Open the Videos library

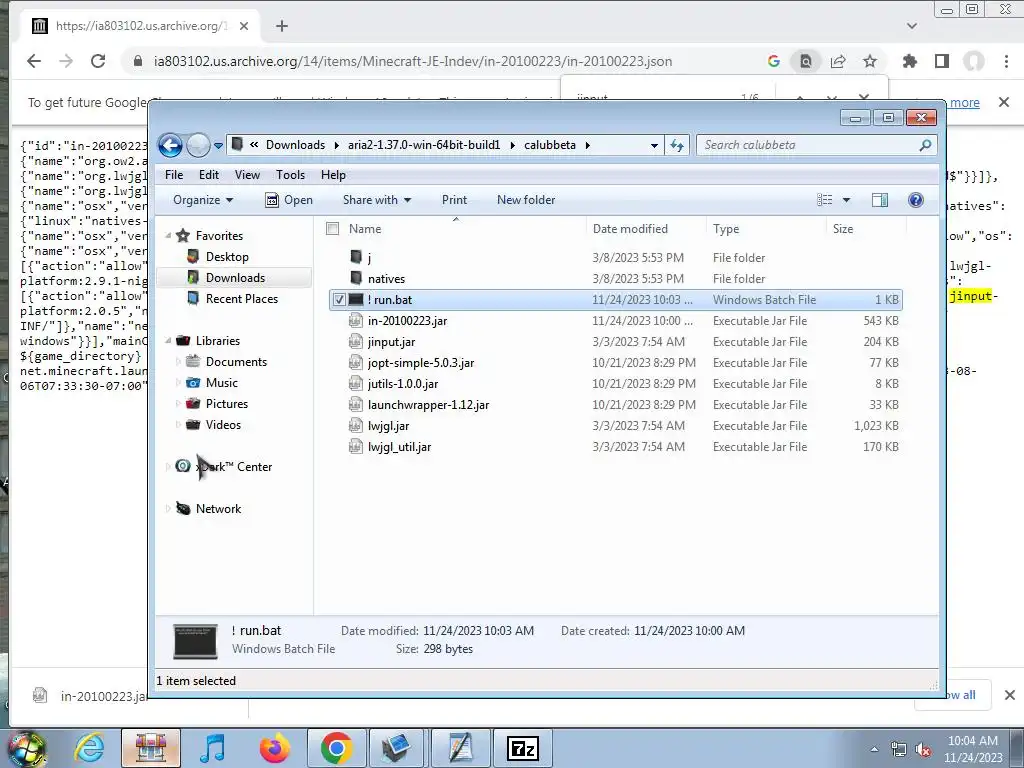(223, 424)
